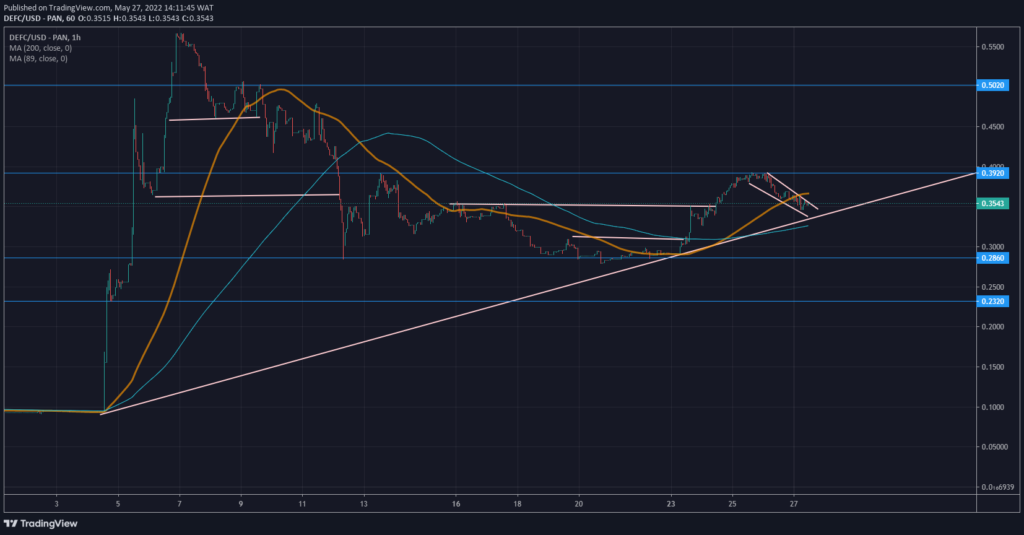1024x535 pixels.
Task: Click date label 11 on the time axis
Action: 302,504
